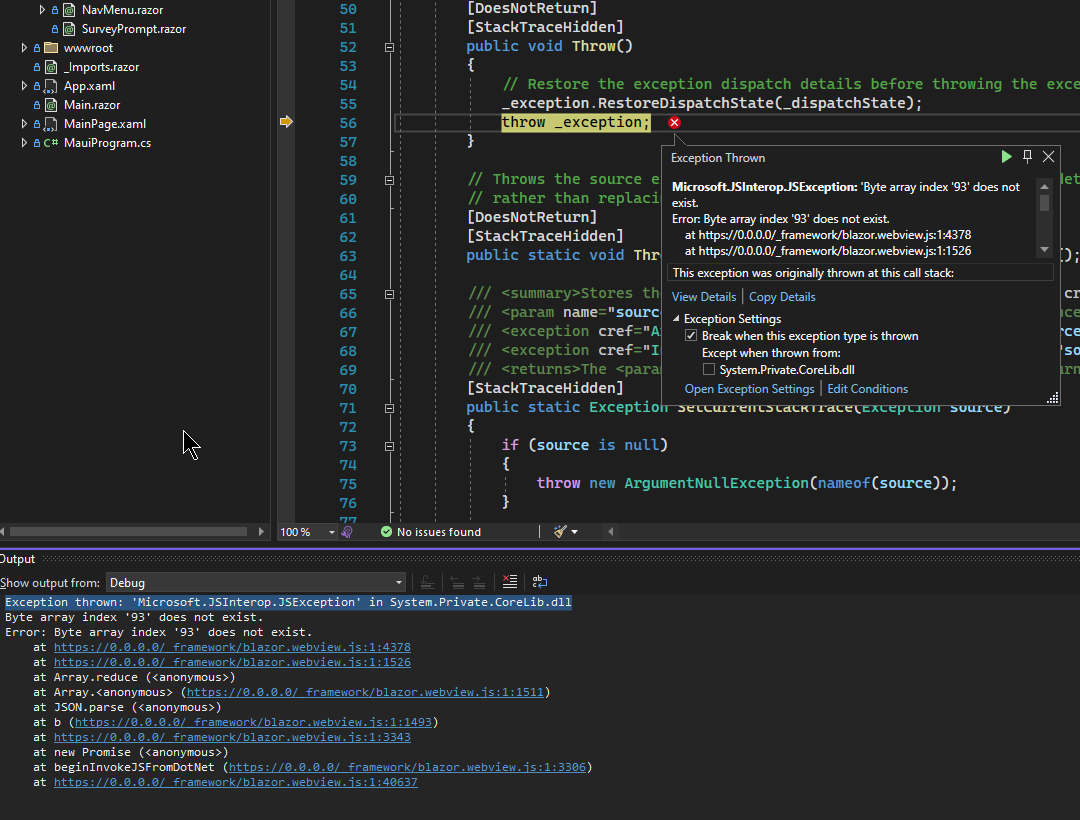Collapse the comment block at line 59
This screenshot has height=820, width=1080.
pyautogui.click(x=389, y=180)
